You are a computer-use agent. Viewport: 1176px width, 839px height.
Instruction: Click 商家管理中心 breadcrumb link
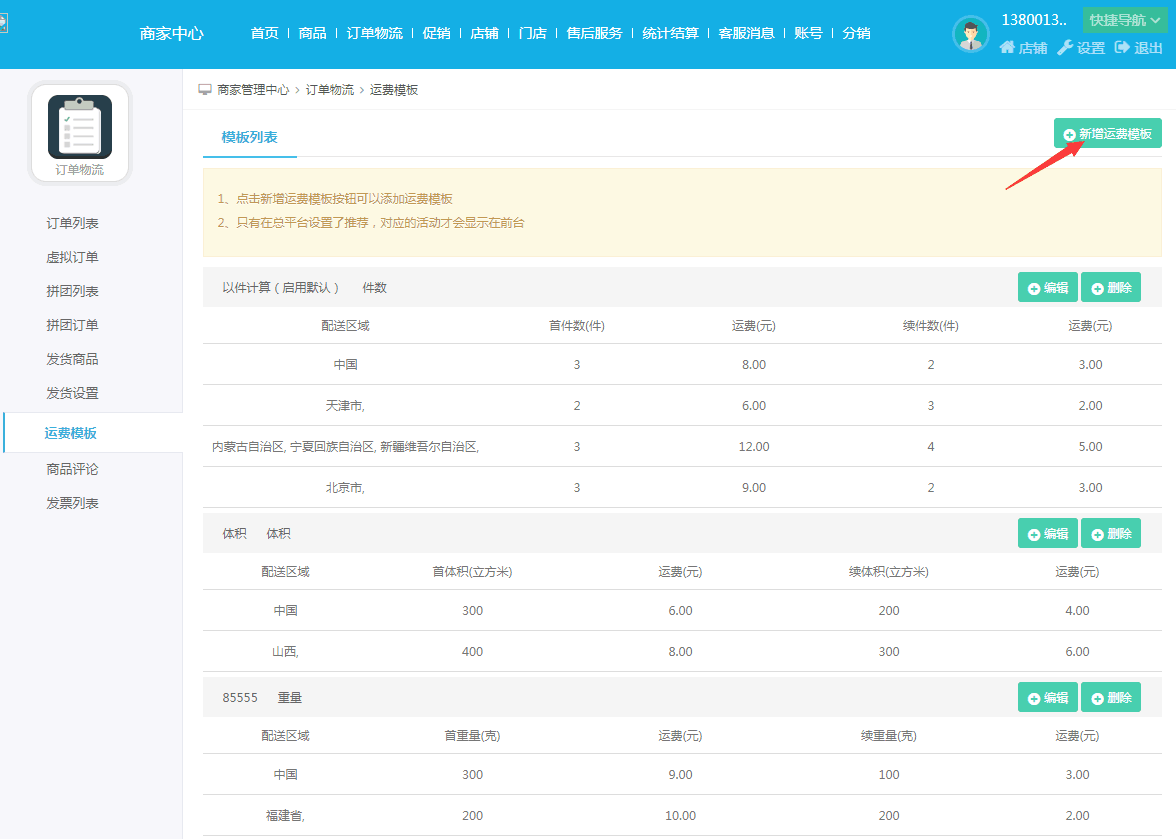coord(252,90)
